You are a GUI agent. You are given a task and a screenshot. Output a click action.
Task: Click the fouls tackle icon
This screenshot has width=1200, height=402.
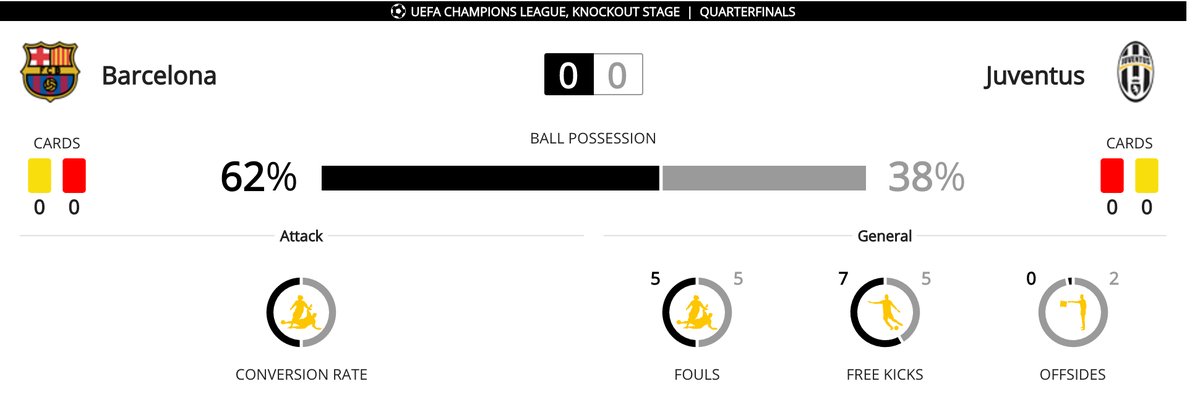pos(697,312)
